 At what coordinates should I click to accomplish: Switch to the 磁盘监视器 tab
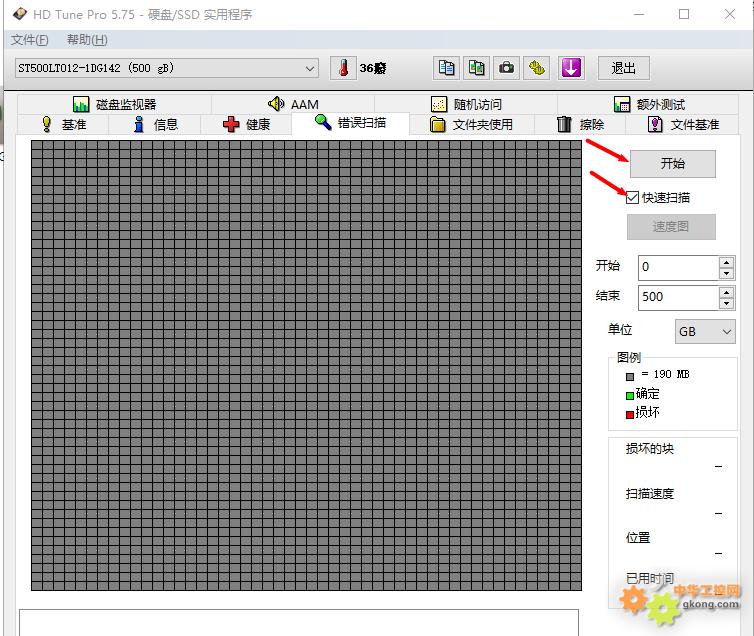(114, 104)
